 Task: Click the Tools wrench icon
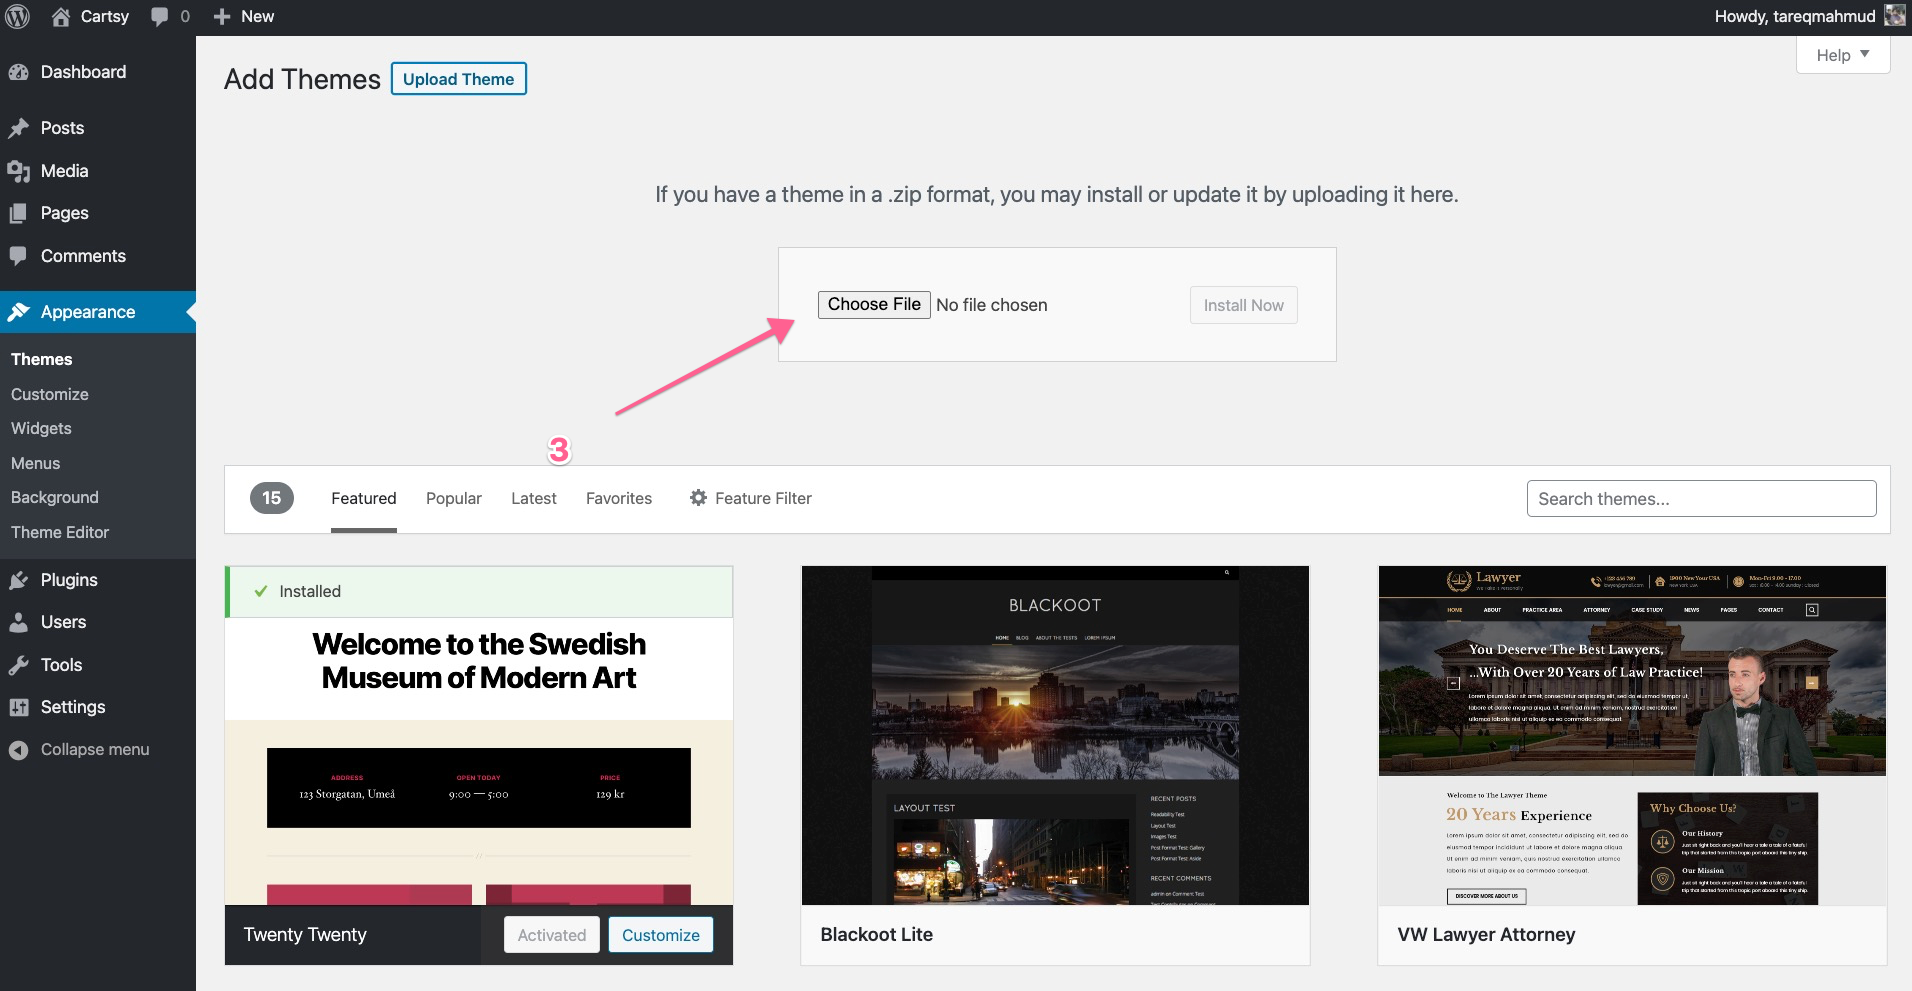click(19, 665)
